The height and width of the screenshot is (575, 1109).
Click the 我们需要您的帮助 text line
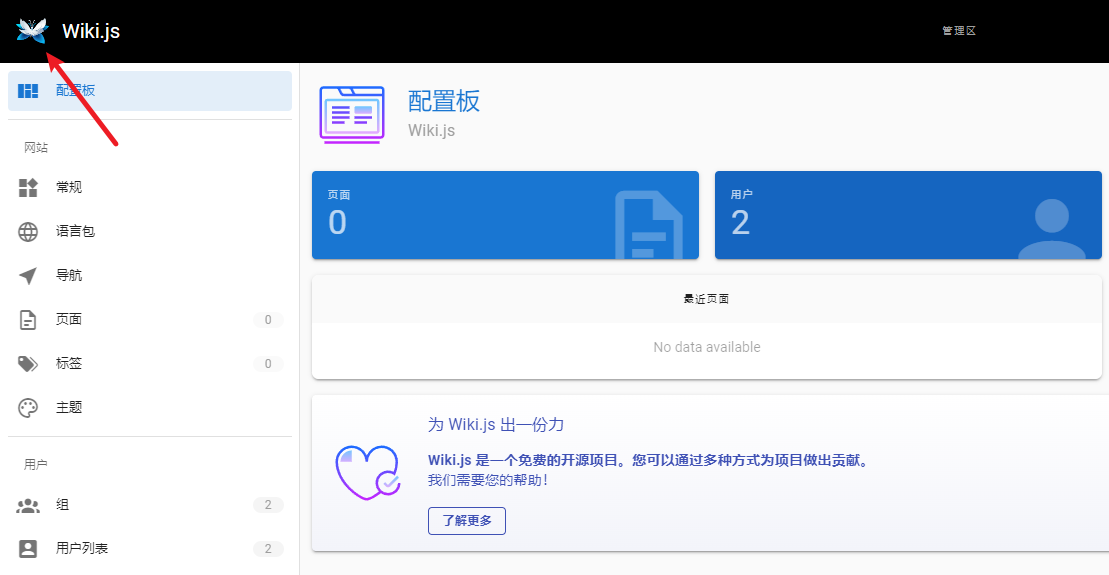point(488,480)
